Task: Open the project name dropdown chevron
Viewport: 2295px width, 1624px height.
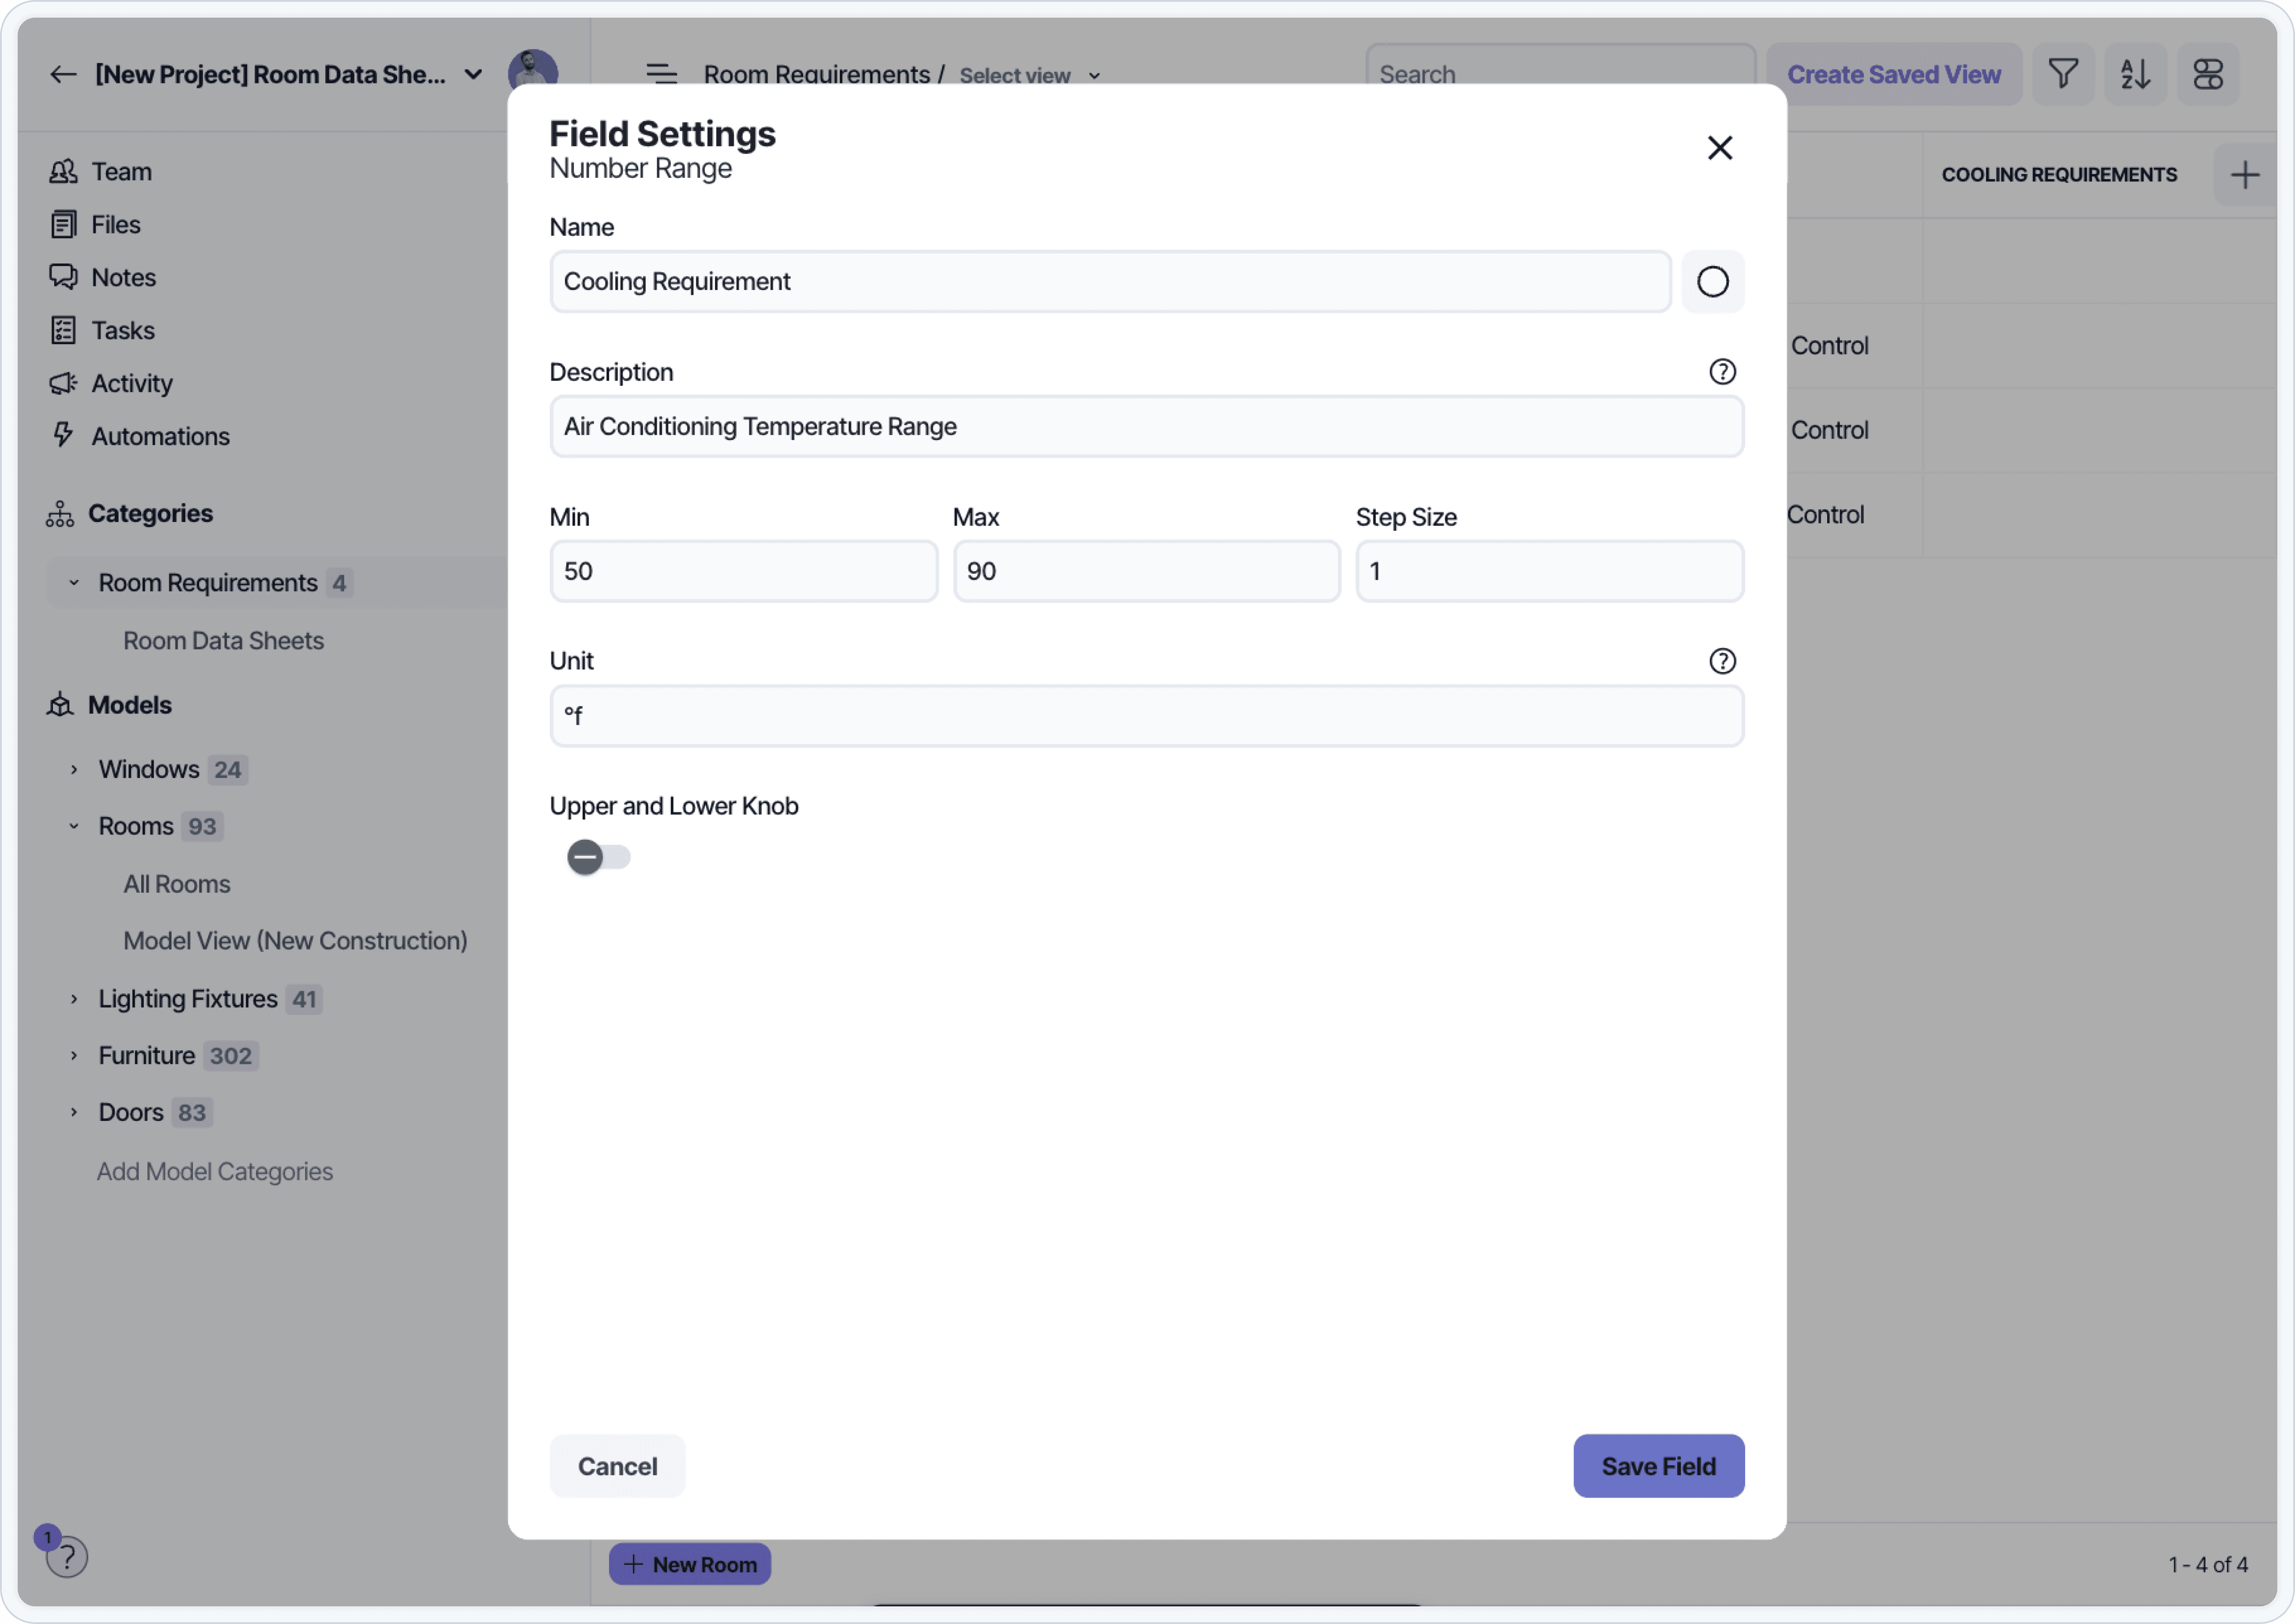Action: pos(473,74)
